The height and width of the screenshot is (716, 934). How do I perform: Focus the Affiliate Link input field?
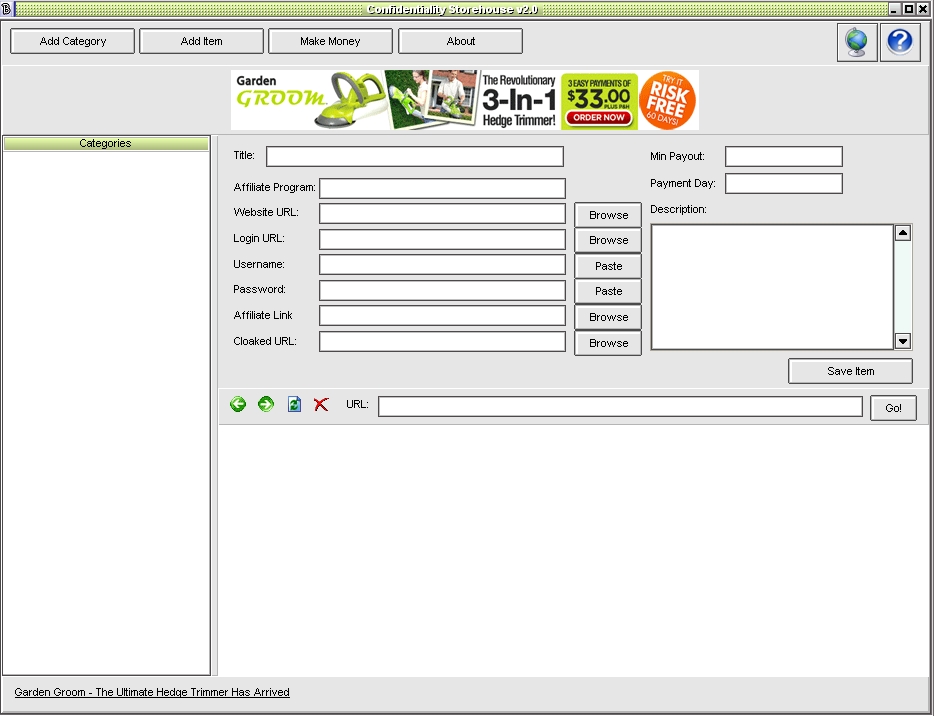click(x=442, y=316)
